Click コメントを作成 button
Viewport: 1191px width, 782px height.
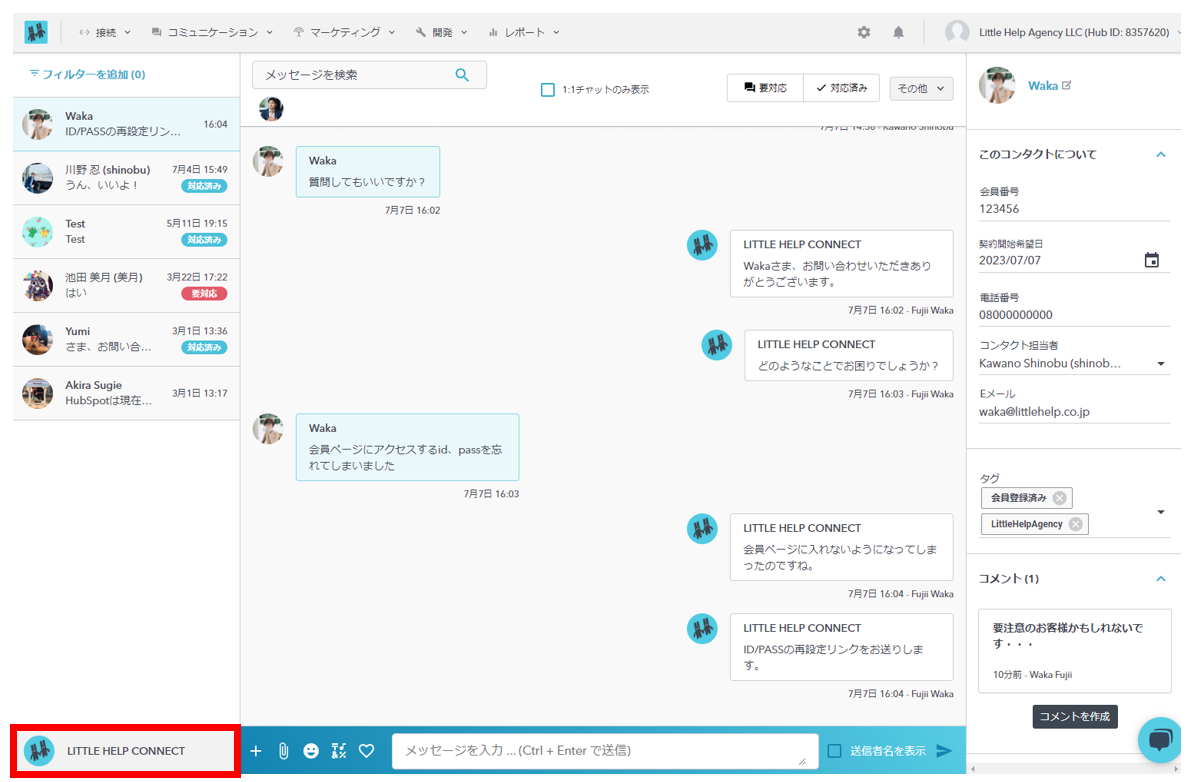click(x=1074, y=717)
